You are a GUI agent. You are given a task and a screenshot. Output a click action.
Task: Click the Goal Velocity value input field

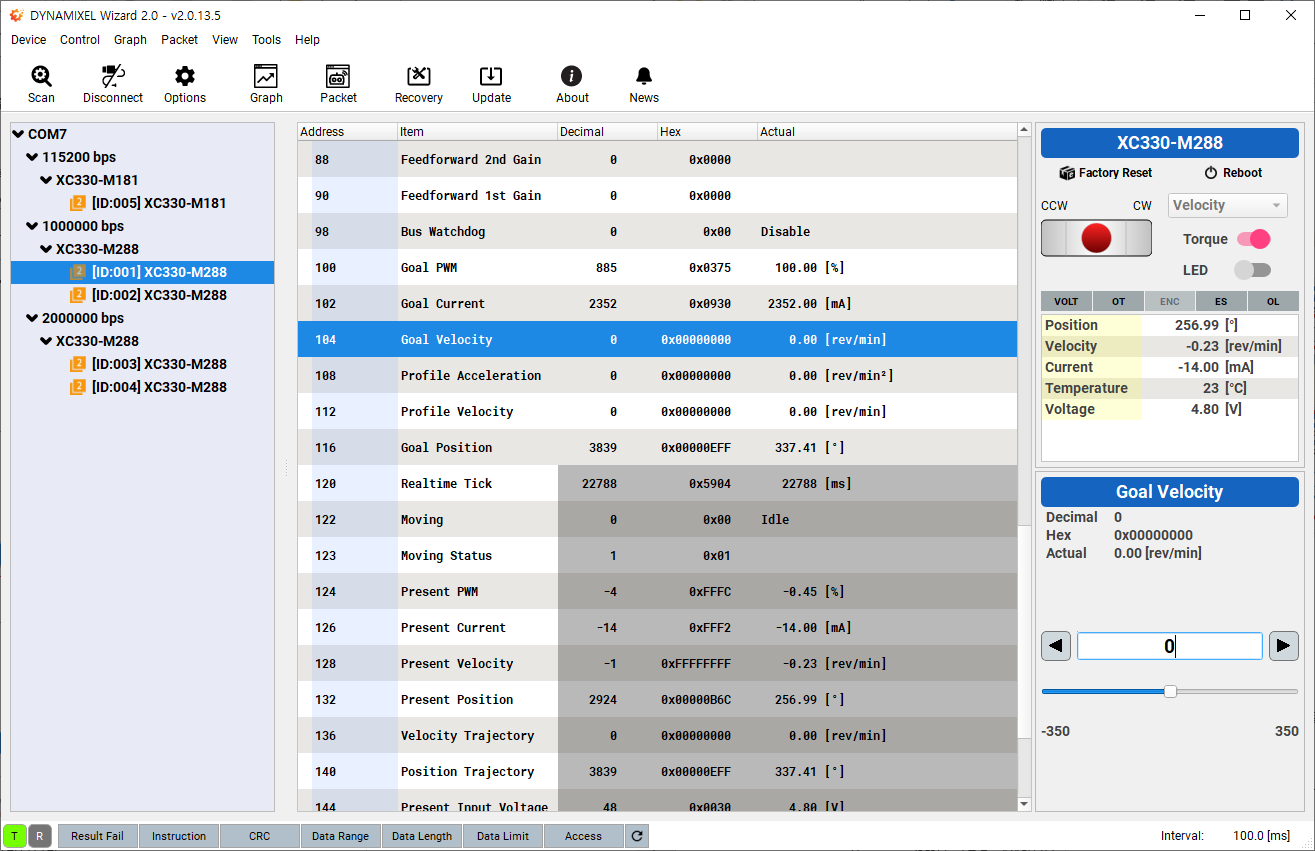pyautogui.click(x=1170, y=646)
